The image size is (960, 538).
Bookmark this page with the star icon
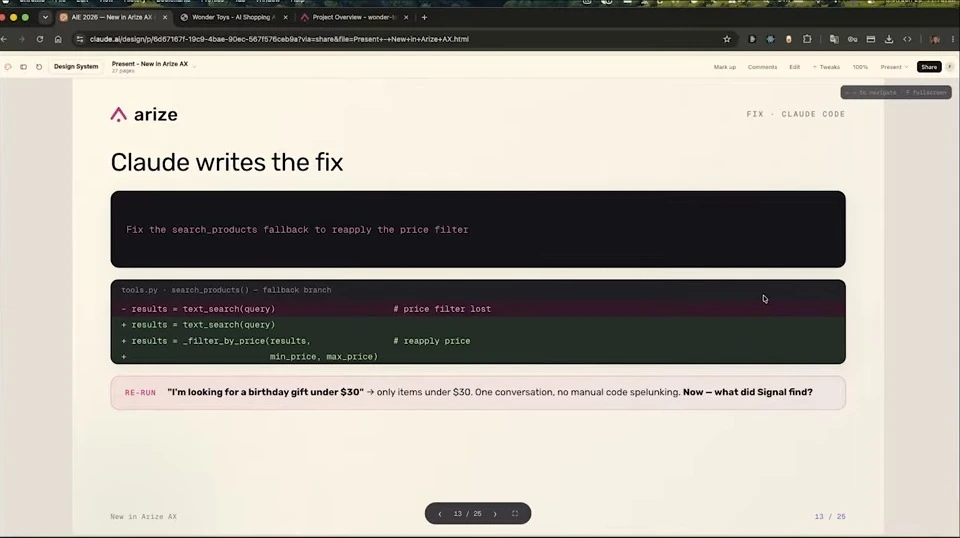[x=727, y=39]
